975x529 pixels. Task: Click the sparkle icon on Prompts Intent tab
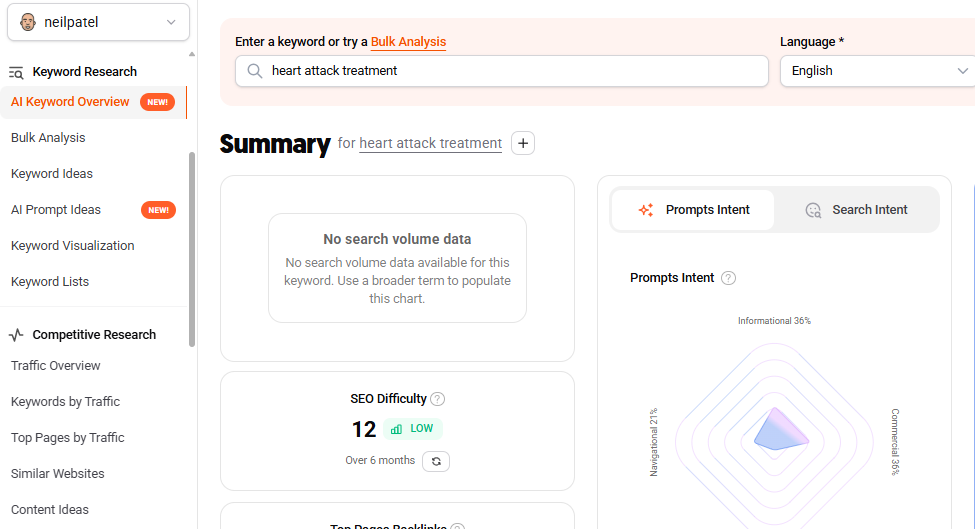coord(646,210)
